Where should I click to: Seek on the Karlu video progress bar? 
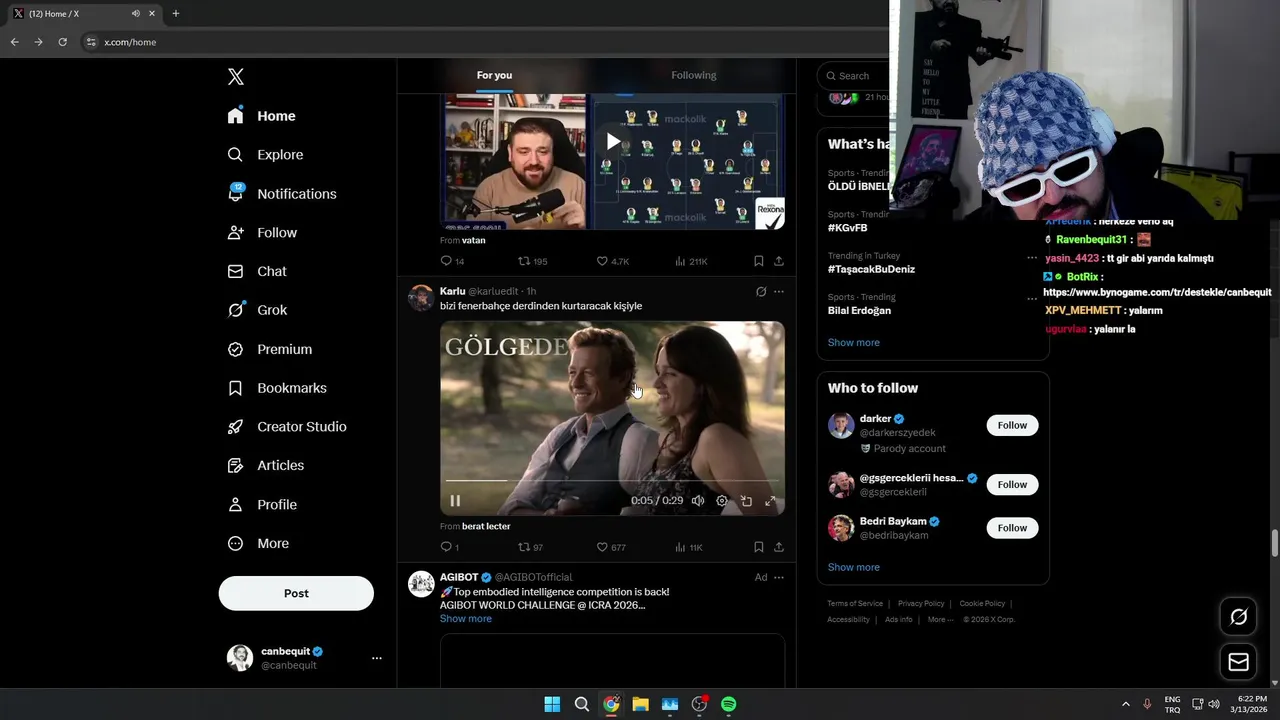612,481
